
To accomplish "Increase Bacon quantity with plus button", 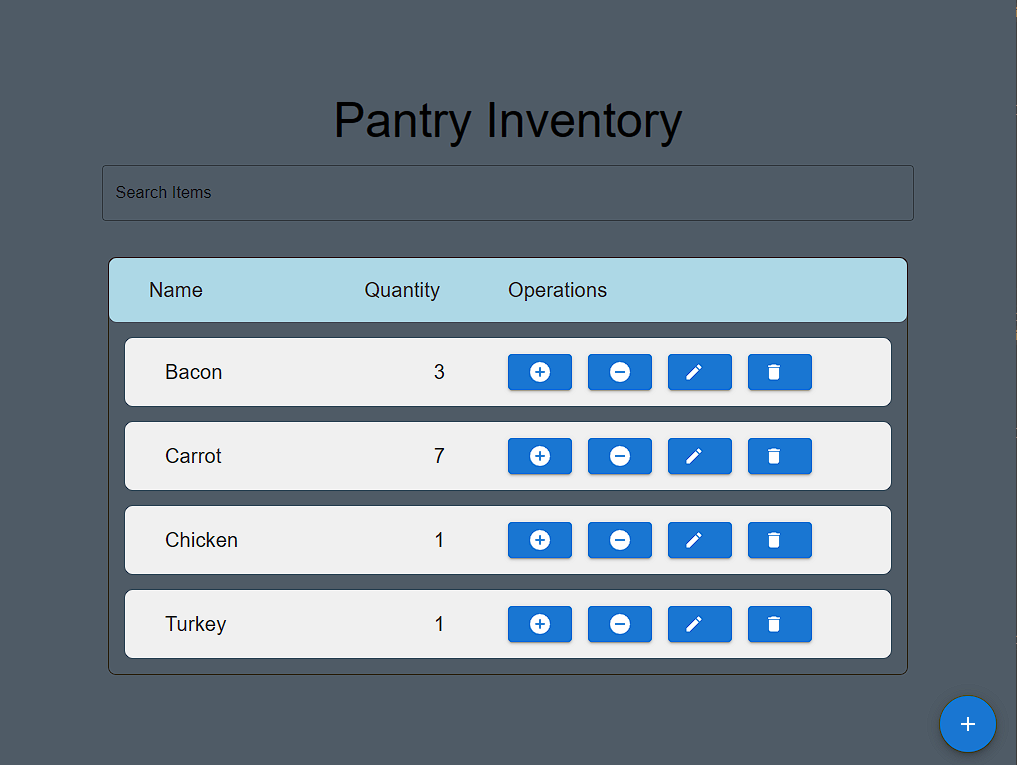I will tap(540, 372).
